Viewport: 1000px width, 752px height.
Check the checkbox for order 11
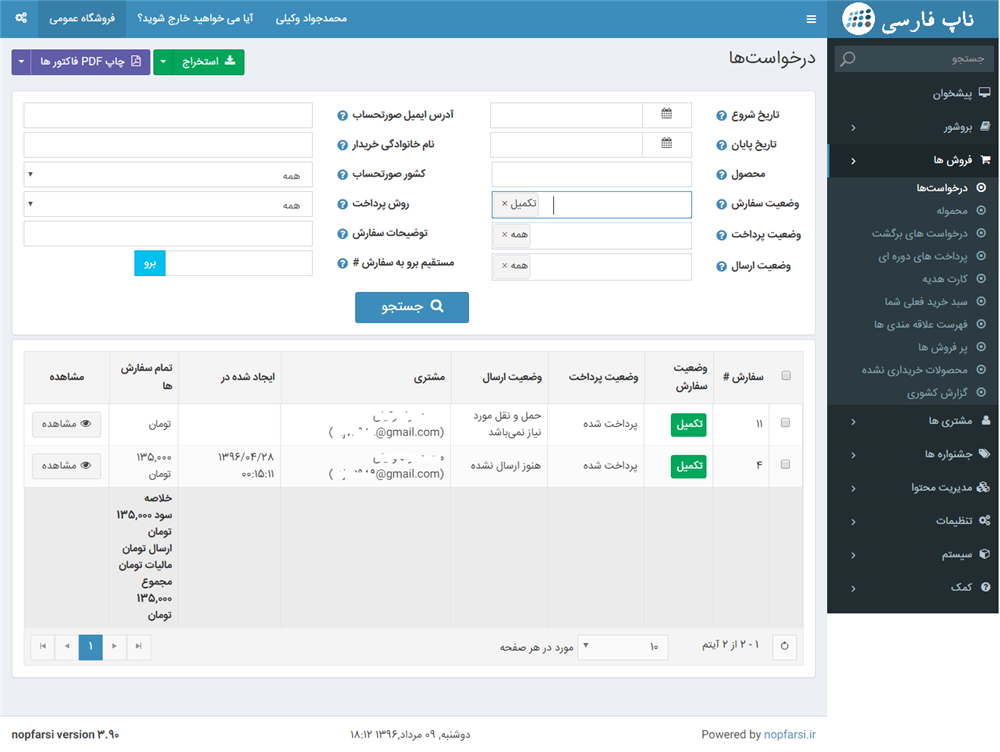pyautogui.click(x=785, y=424)
